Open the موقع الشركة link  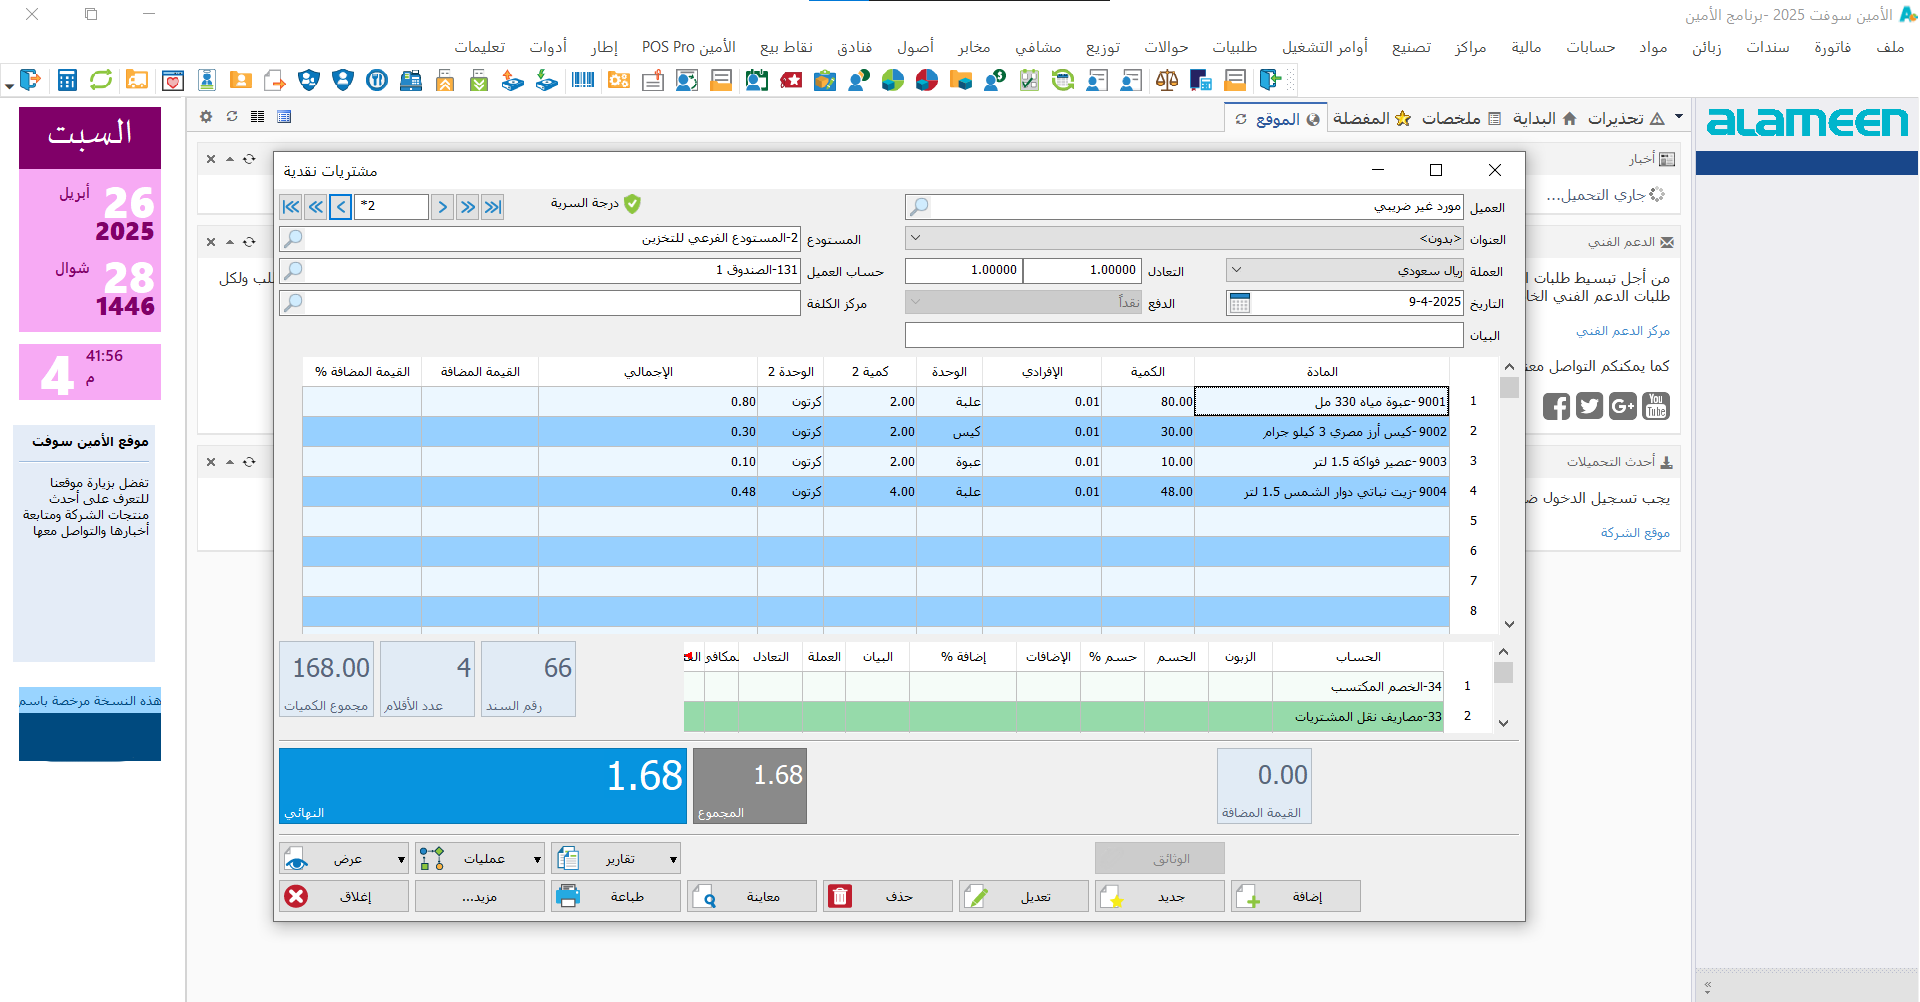point(1635,533)
